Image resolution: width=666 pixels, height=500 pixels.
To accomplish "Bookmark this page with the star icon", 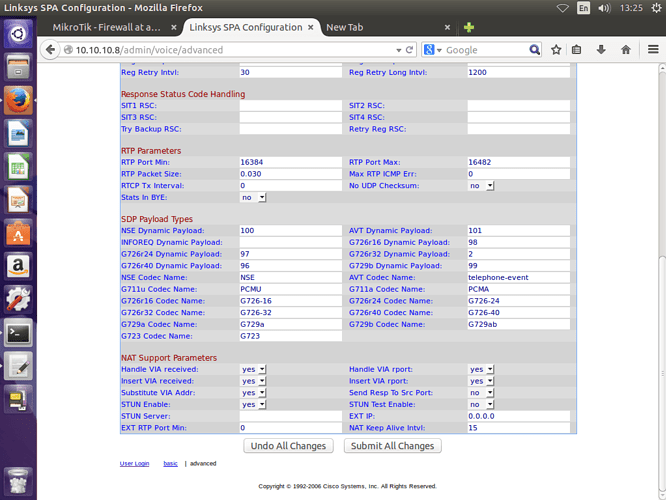I will click(x=556, y=50).
